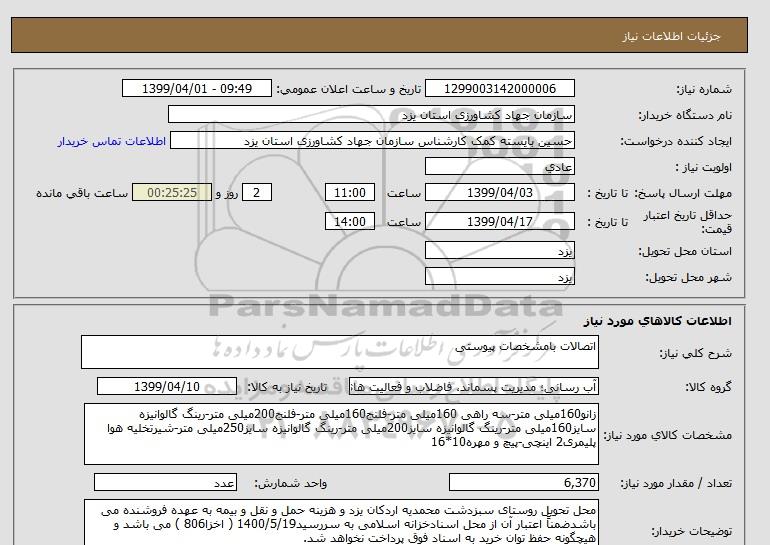Select the announcement date field 1399/04/01 - 09:49

[x=196, y=89]
